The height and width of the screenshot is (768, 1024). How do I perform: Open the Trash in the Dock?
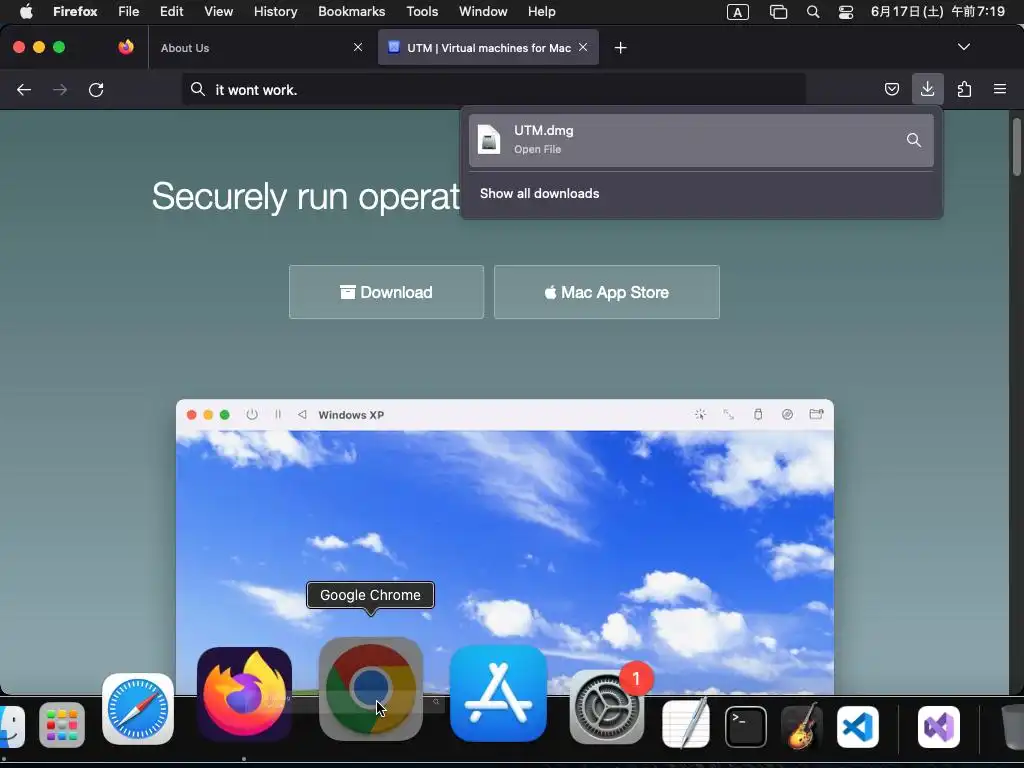pos(1012,726)
